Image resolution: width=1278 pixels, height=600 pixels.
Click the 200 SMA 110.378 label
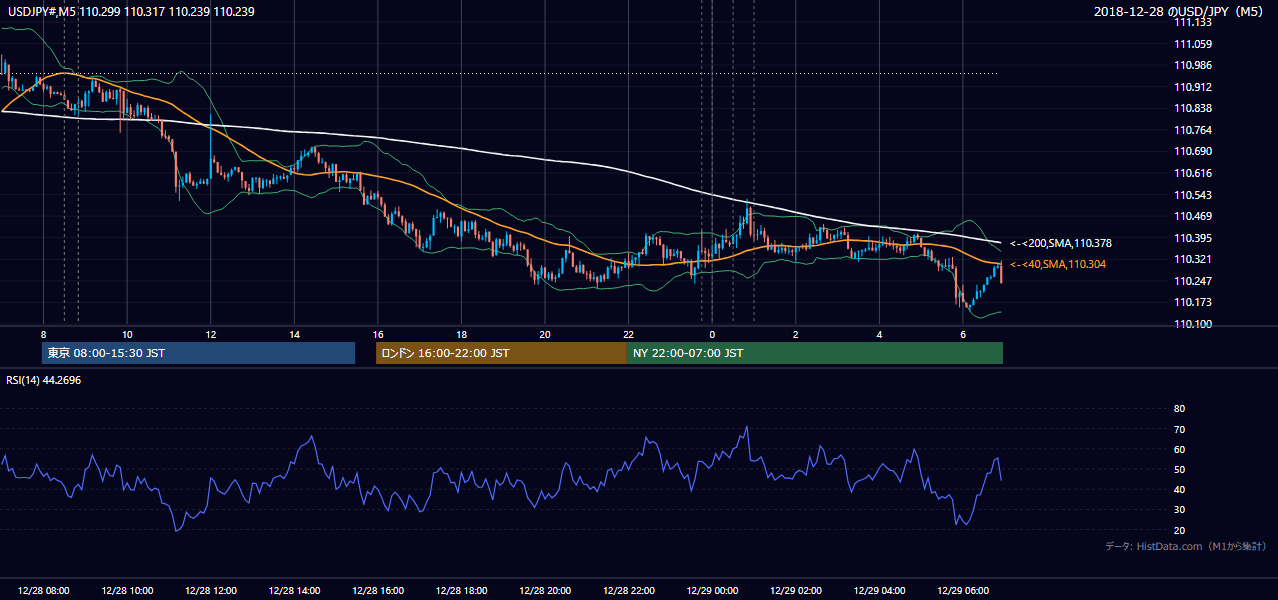pyautogui.click(x=1061, y=243)
